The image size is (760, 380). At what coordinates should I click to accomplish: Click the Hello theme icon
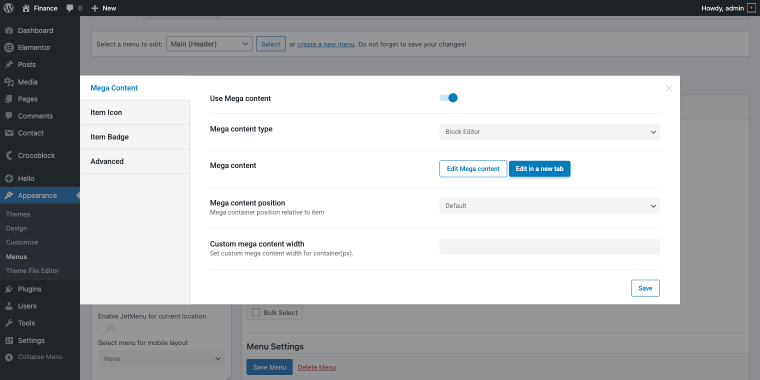point(8,178)
